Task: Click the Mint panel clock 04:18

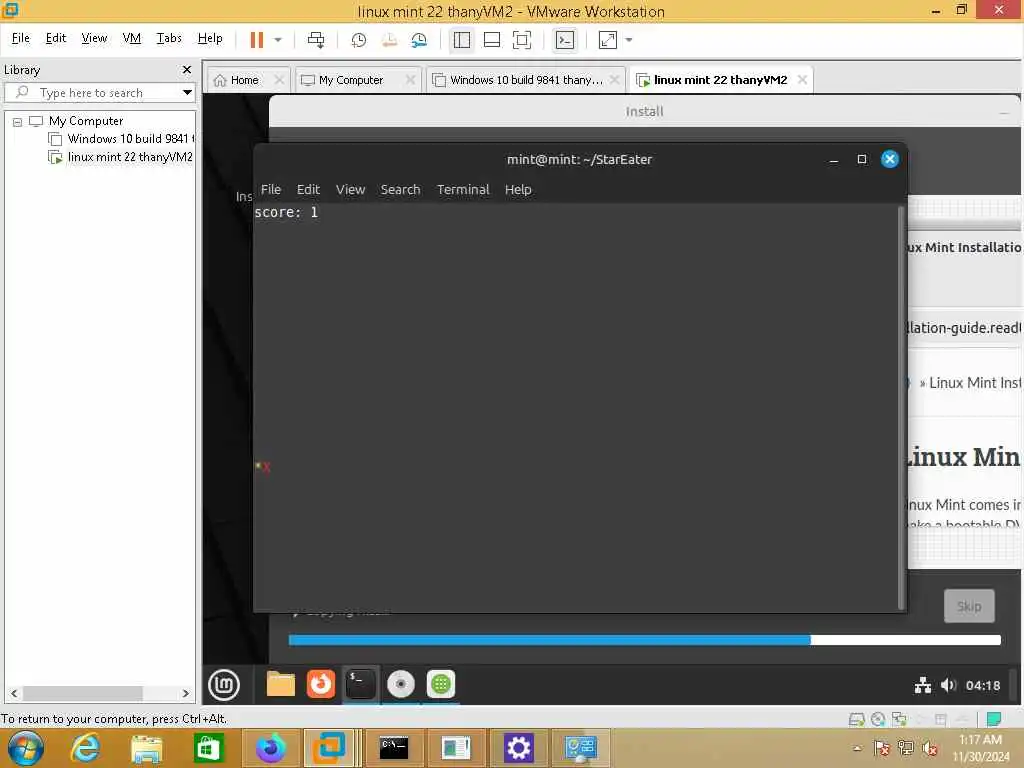Action: pos(983,686)
